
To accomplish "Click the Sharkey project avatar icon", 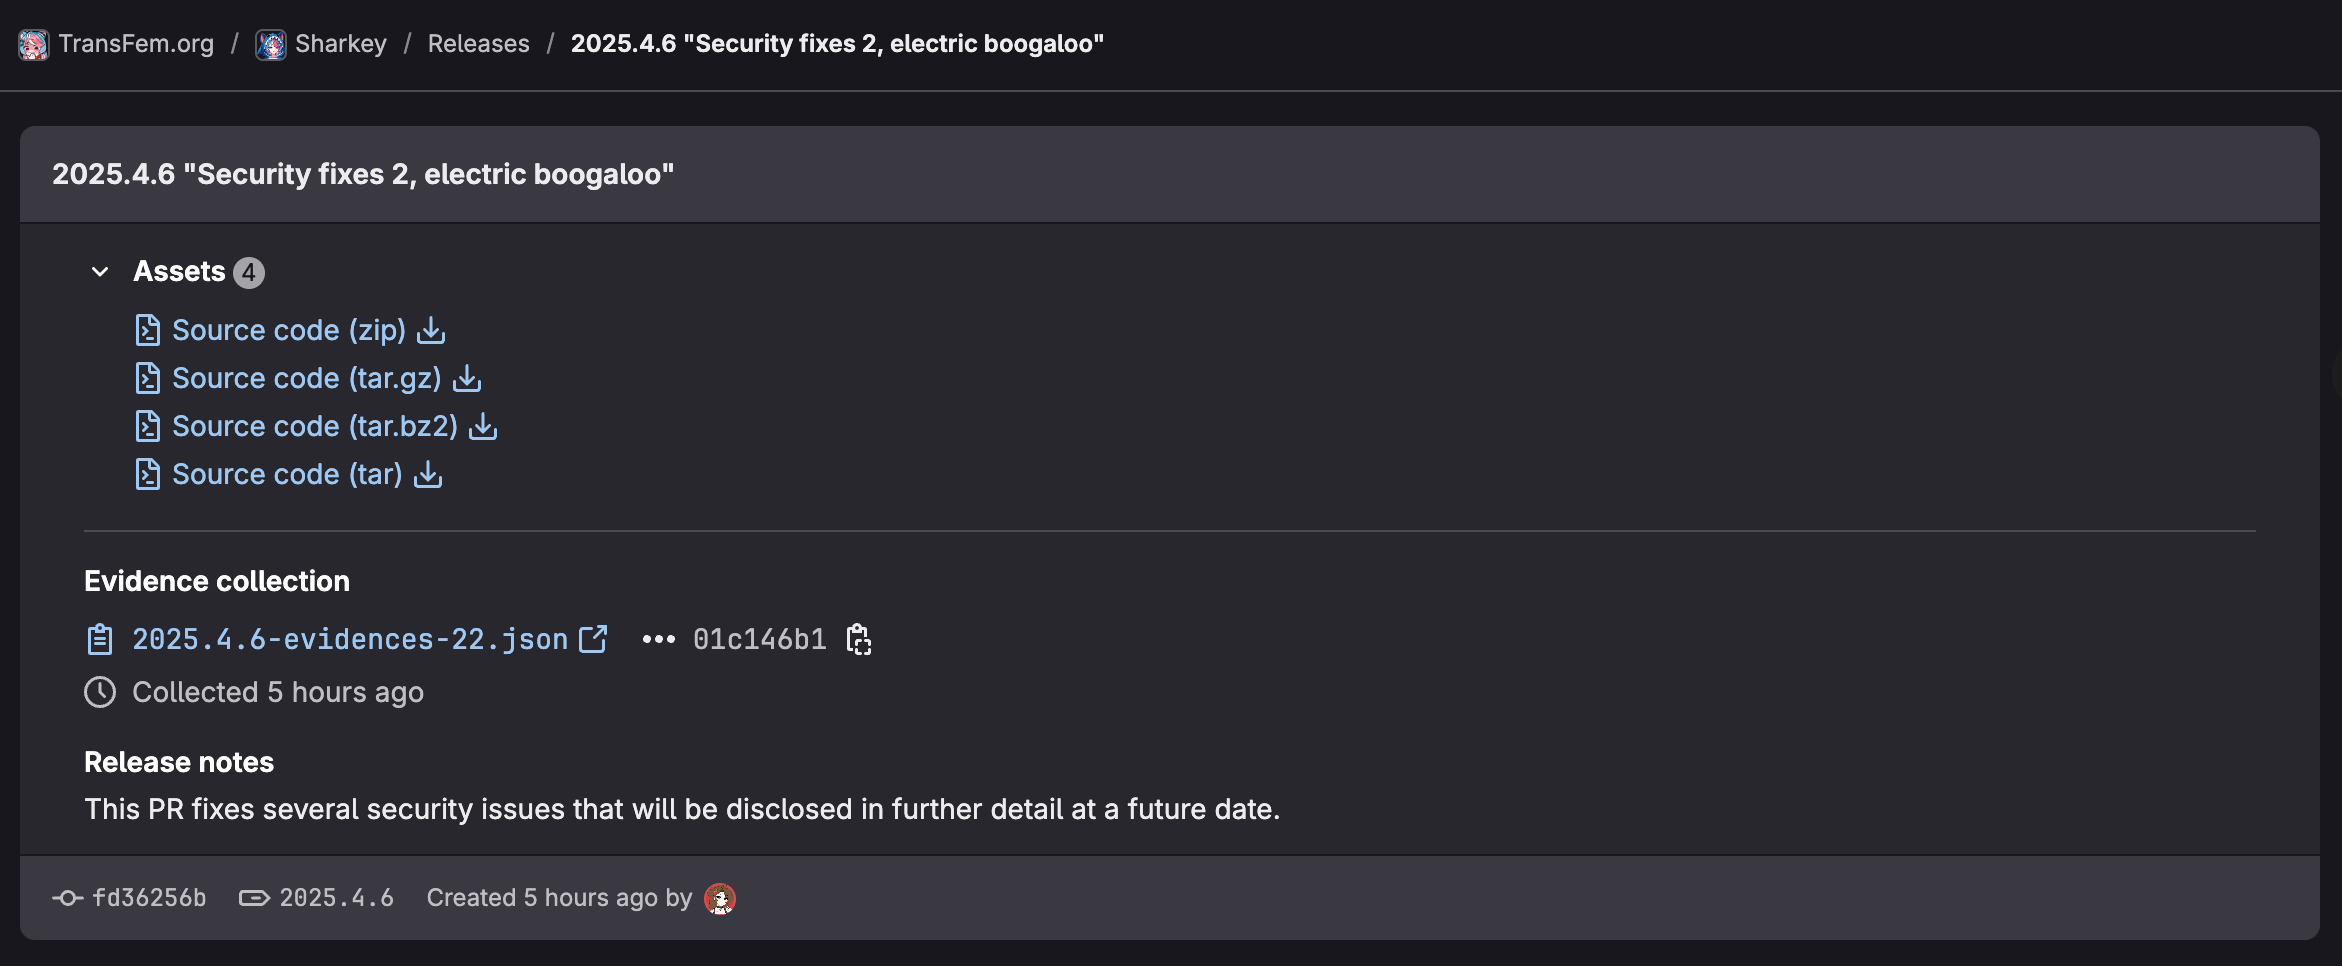I will point(271,44).
